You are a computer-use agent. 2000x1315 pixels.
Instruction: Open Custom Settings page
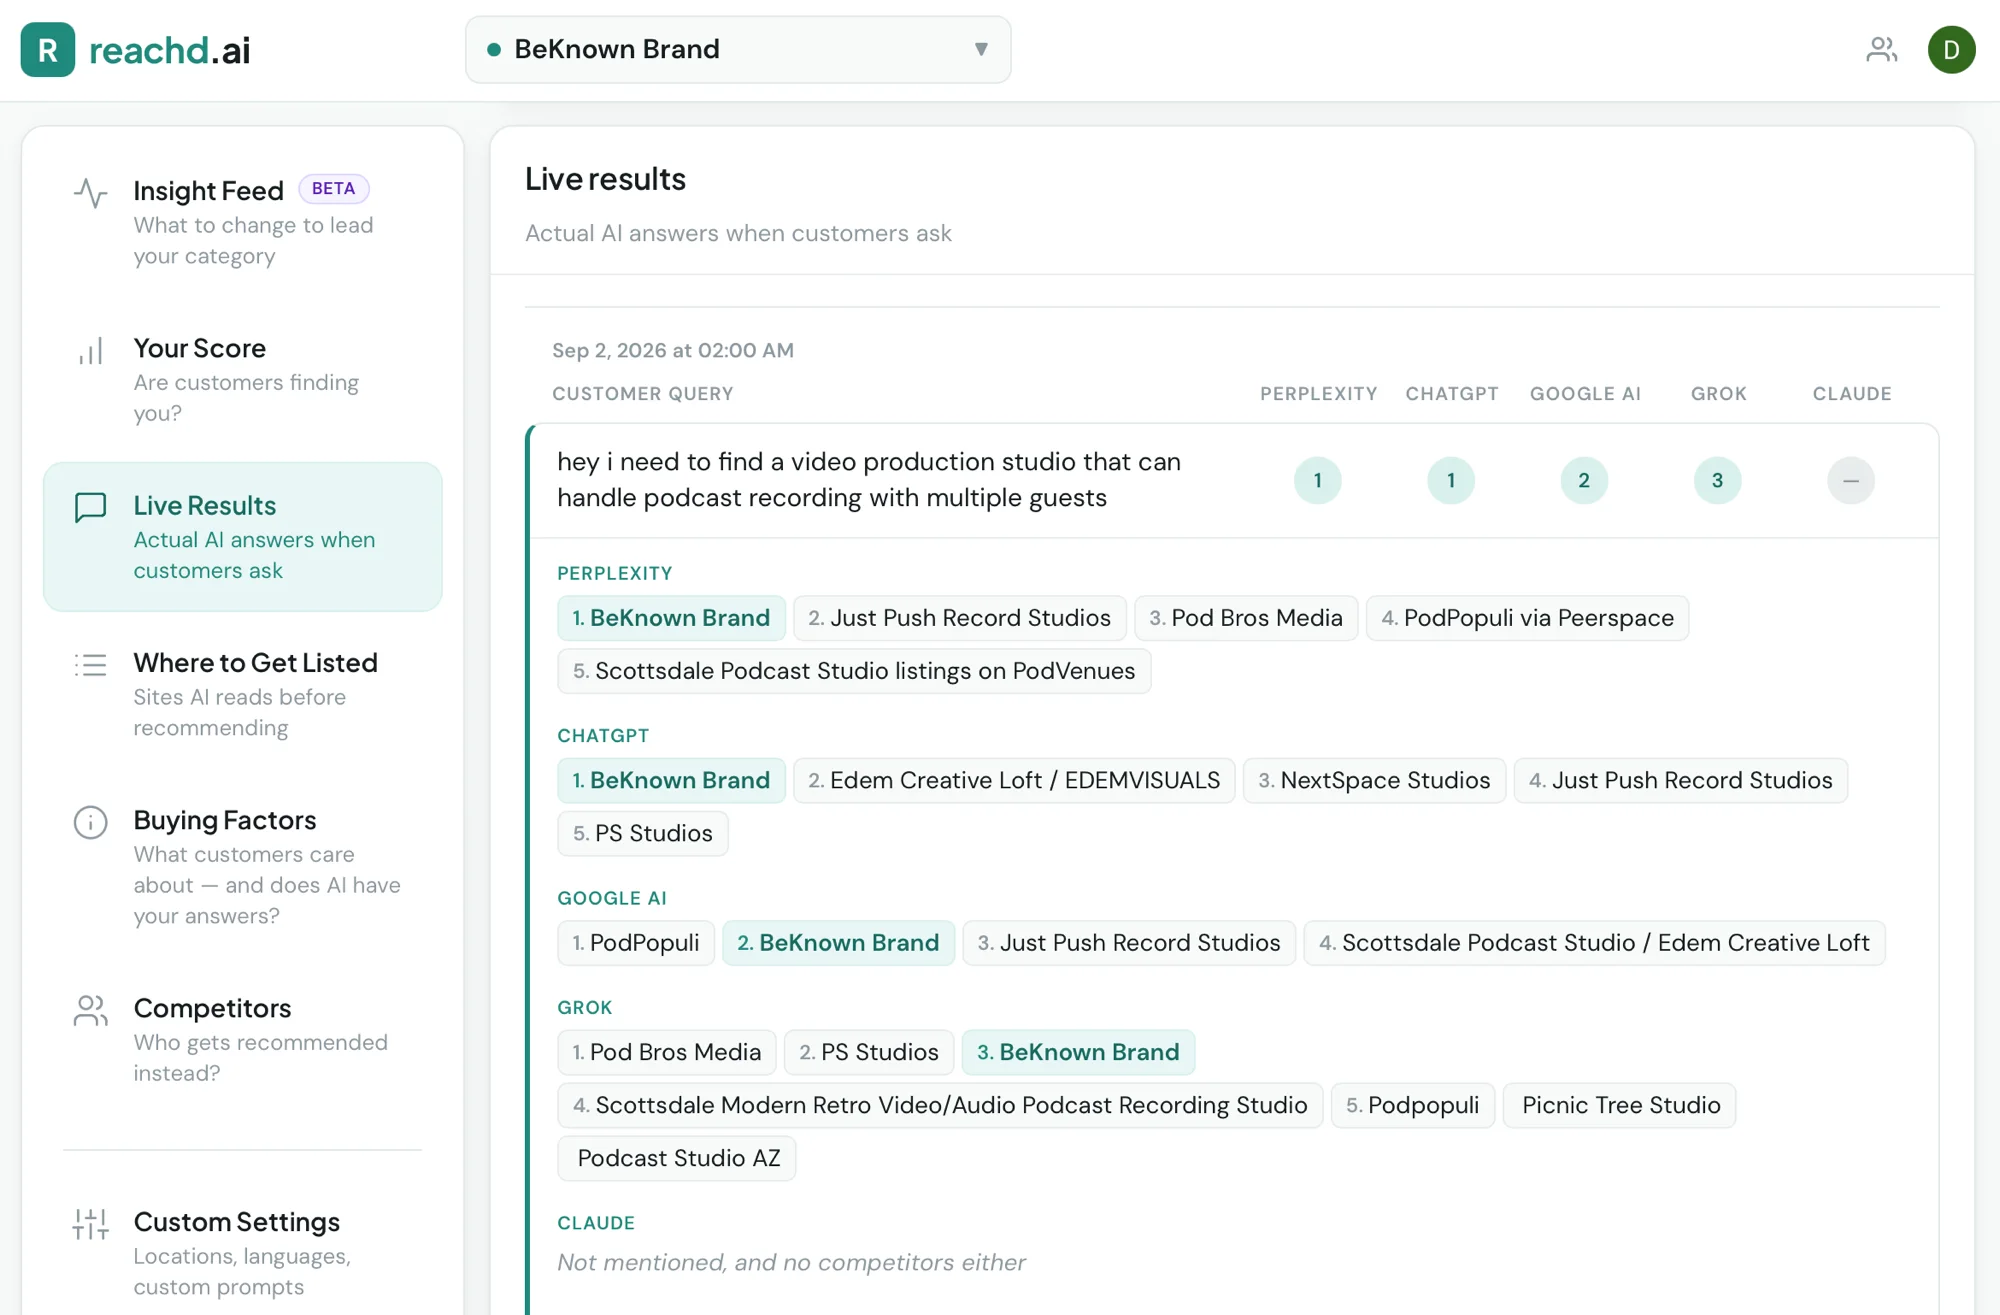[x=243, y=1253]
